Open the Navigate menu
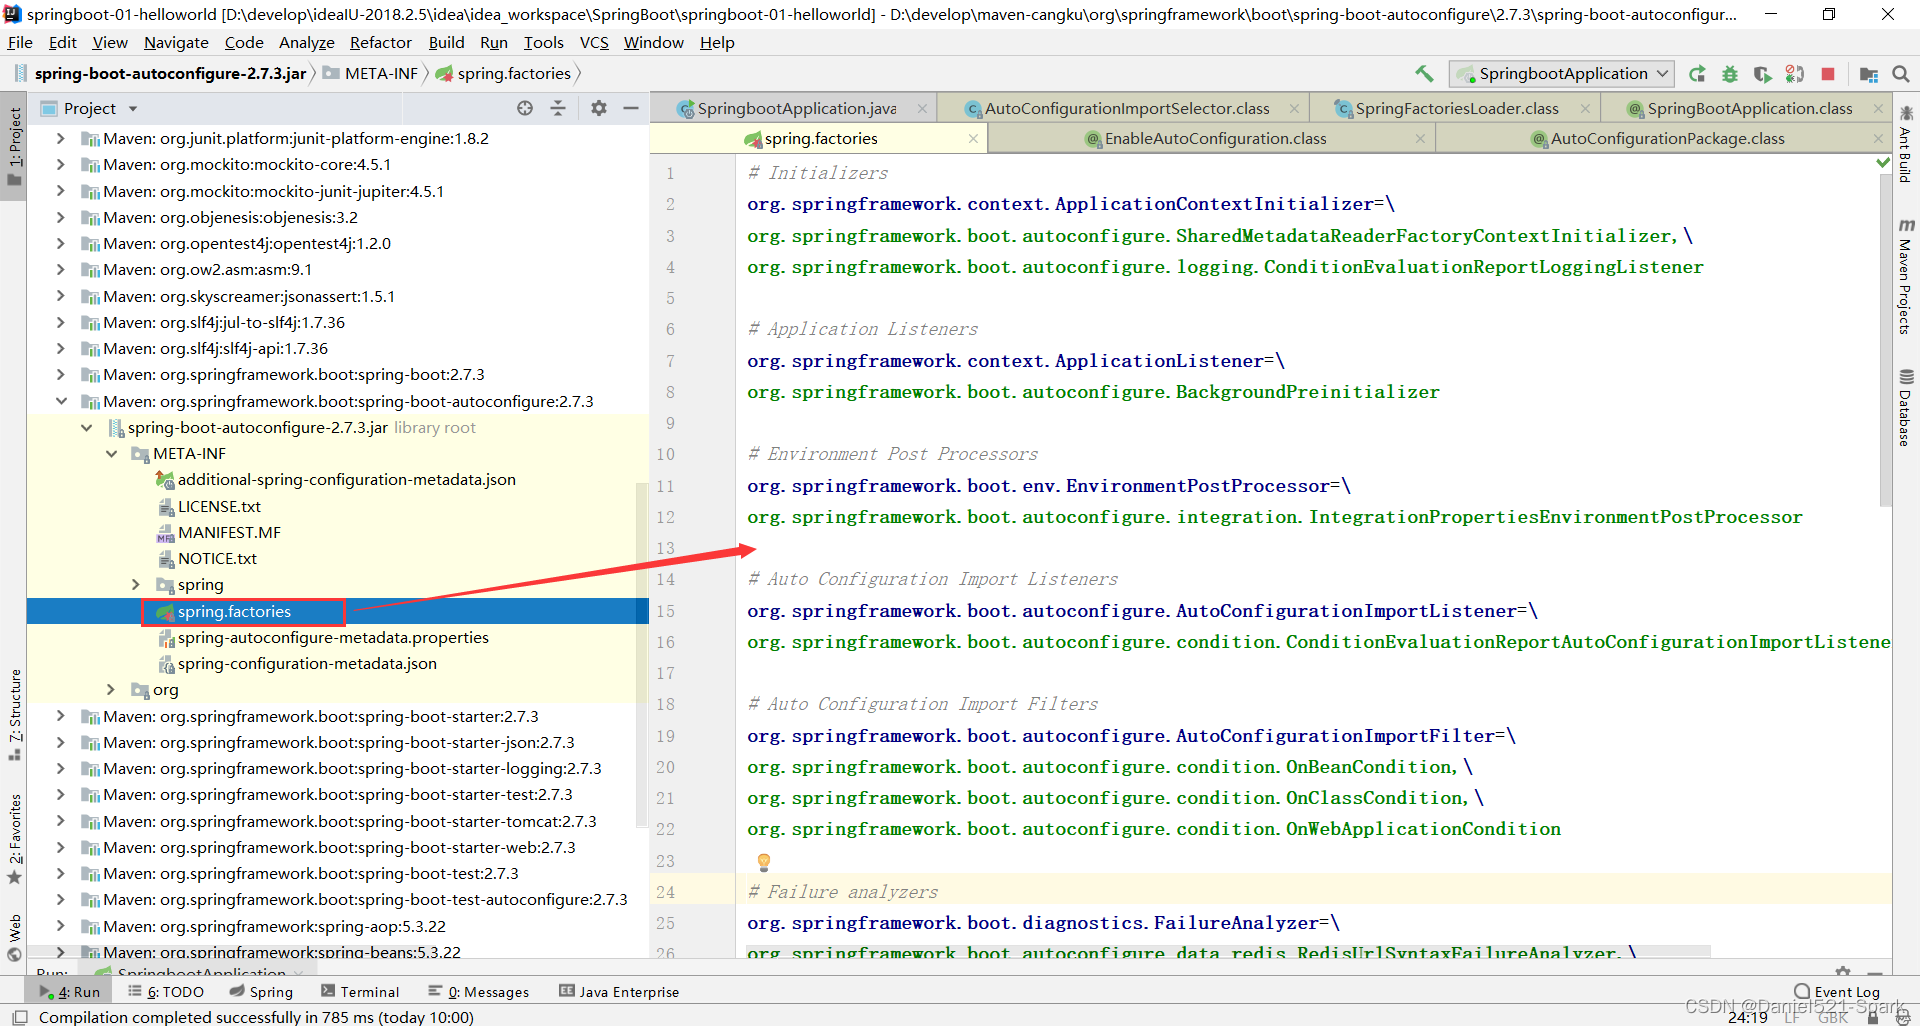Screen dimensions: 1920x1026 (176, 43)
